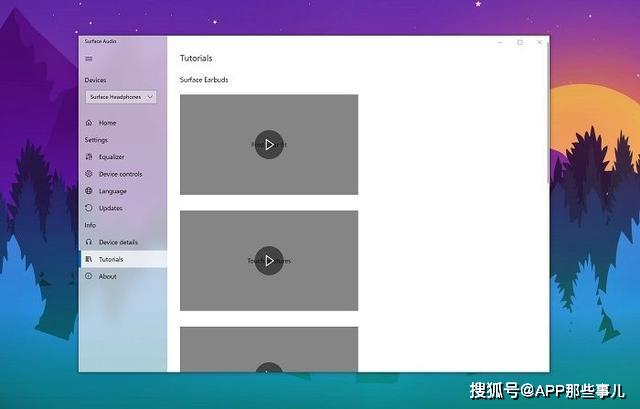This screenshot has width=640, height=409.
Task: Click the Devices label in sidebar
Action: pos(95,80)
